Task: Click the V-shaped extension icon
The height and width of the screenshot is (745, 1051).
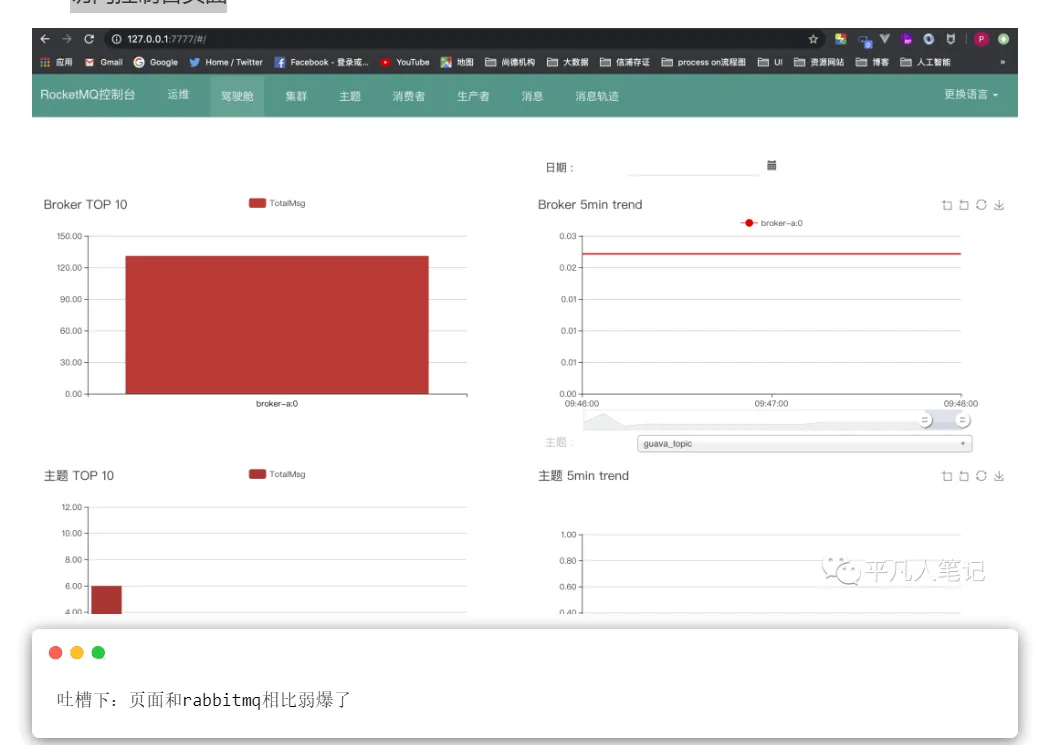Action: coord(885,39)
